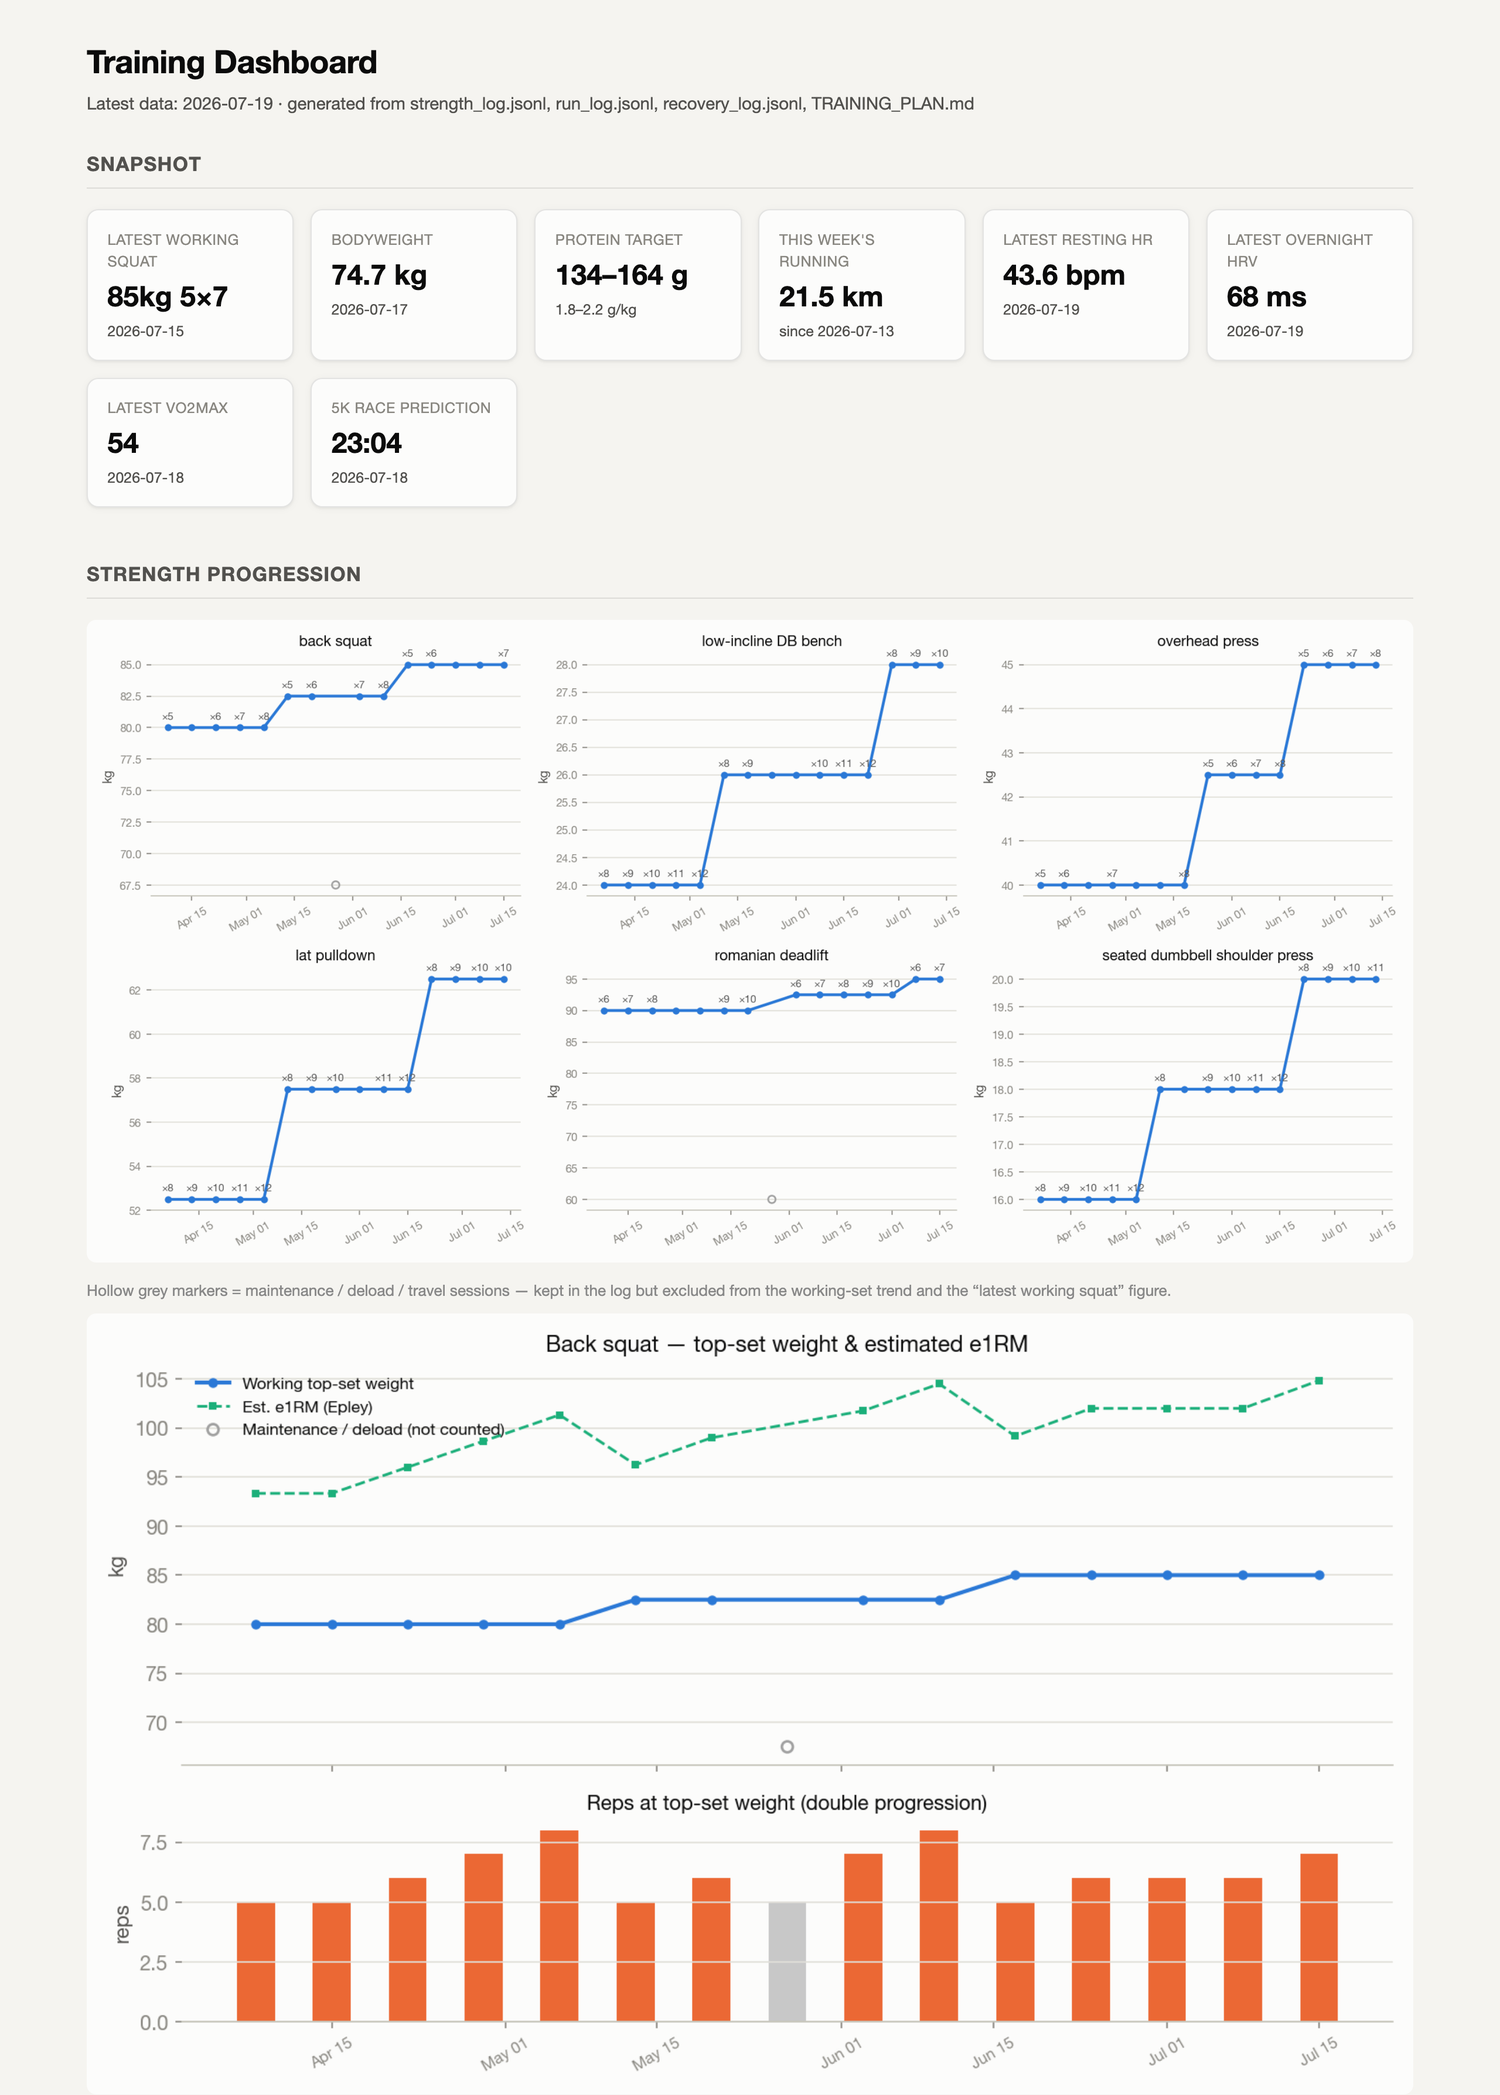Click the "romanian deadlift" chart title
Image resolution: width=1500 pixels, height=2095 pixels.
coord(772,955)
